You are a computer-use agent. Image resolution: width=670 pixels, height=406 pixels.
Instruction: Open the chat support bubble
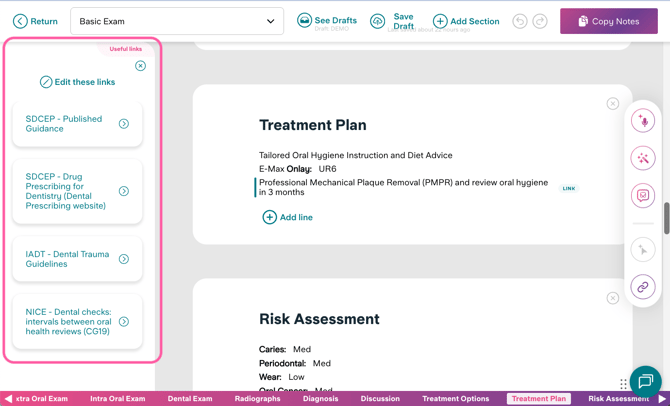click(x=645, y=381)
